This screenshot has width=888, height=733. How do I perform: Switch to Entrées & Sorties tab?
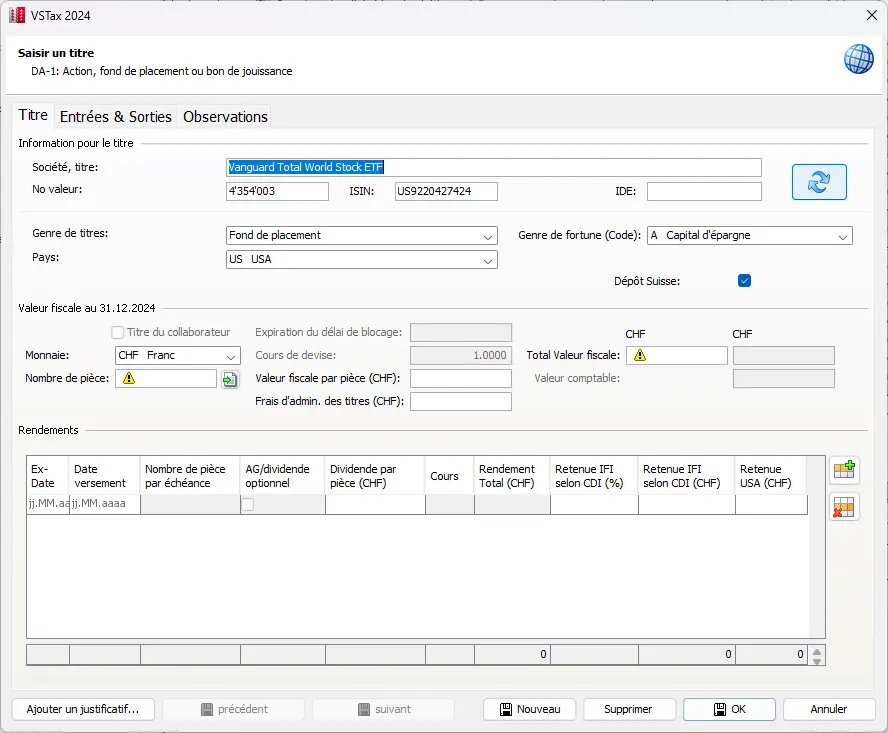pos(115,117)
